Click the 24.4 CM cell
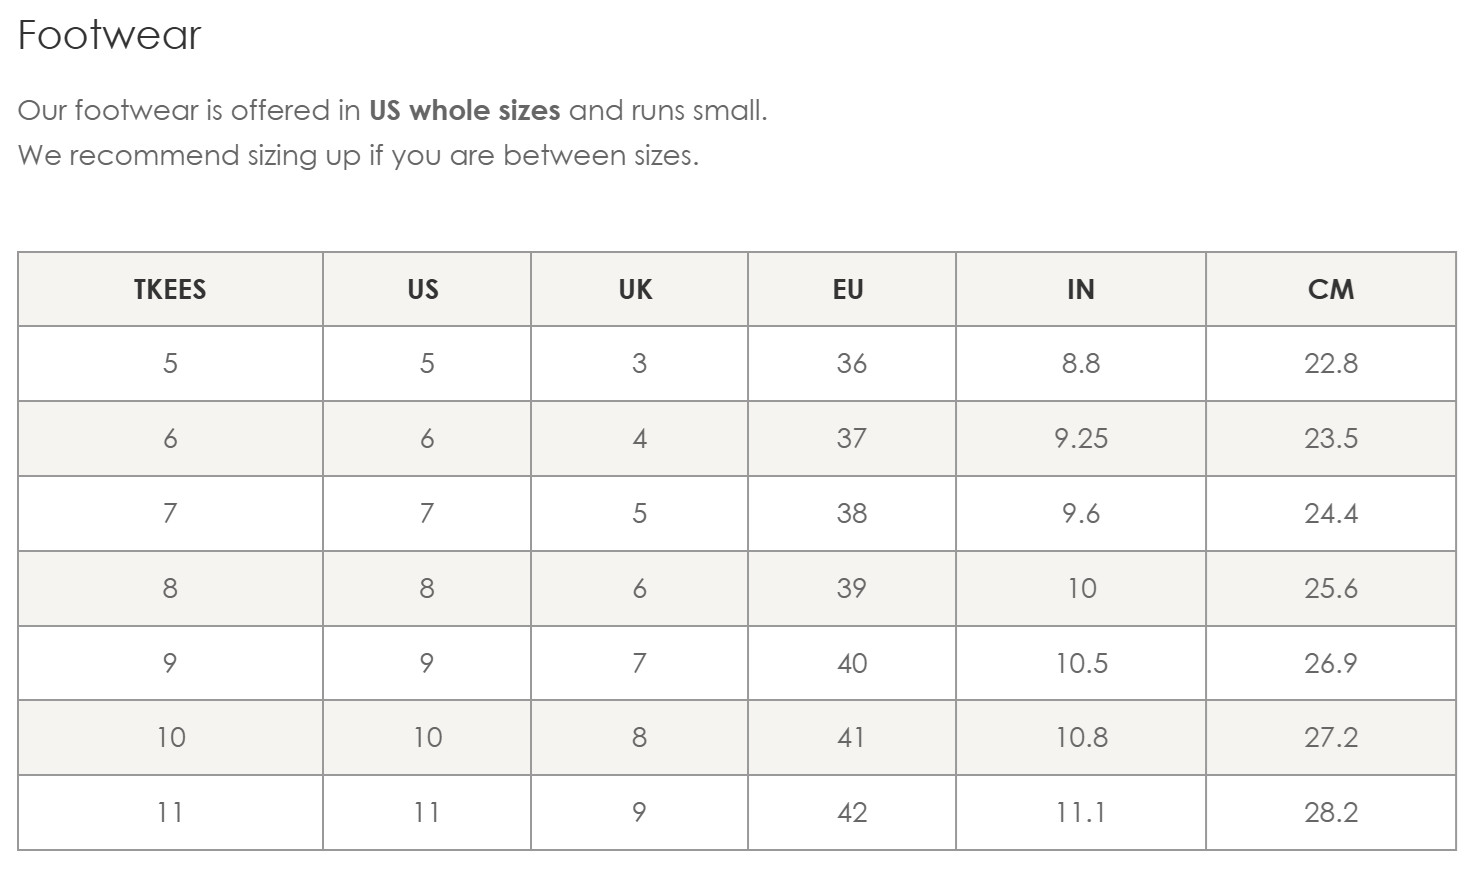This screenshot has width=1478, height=875. pos(1331,513)
